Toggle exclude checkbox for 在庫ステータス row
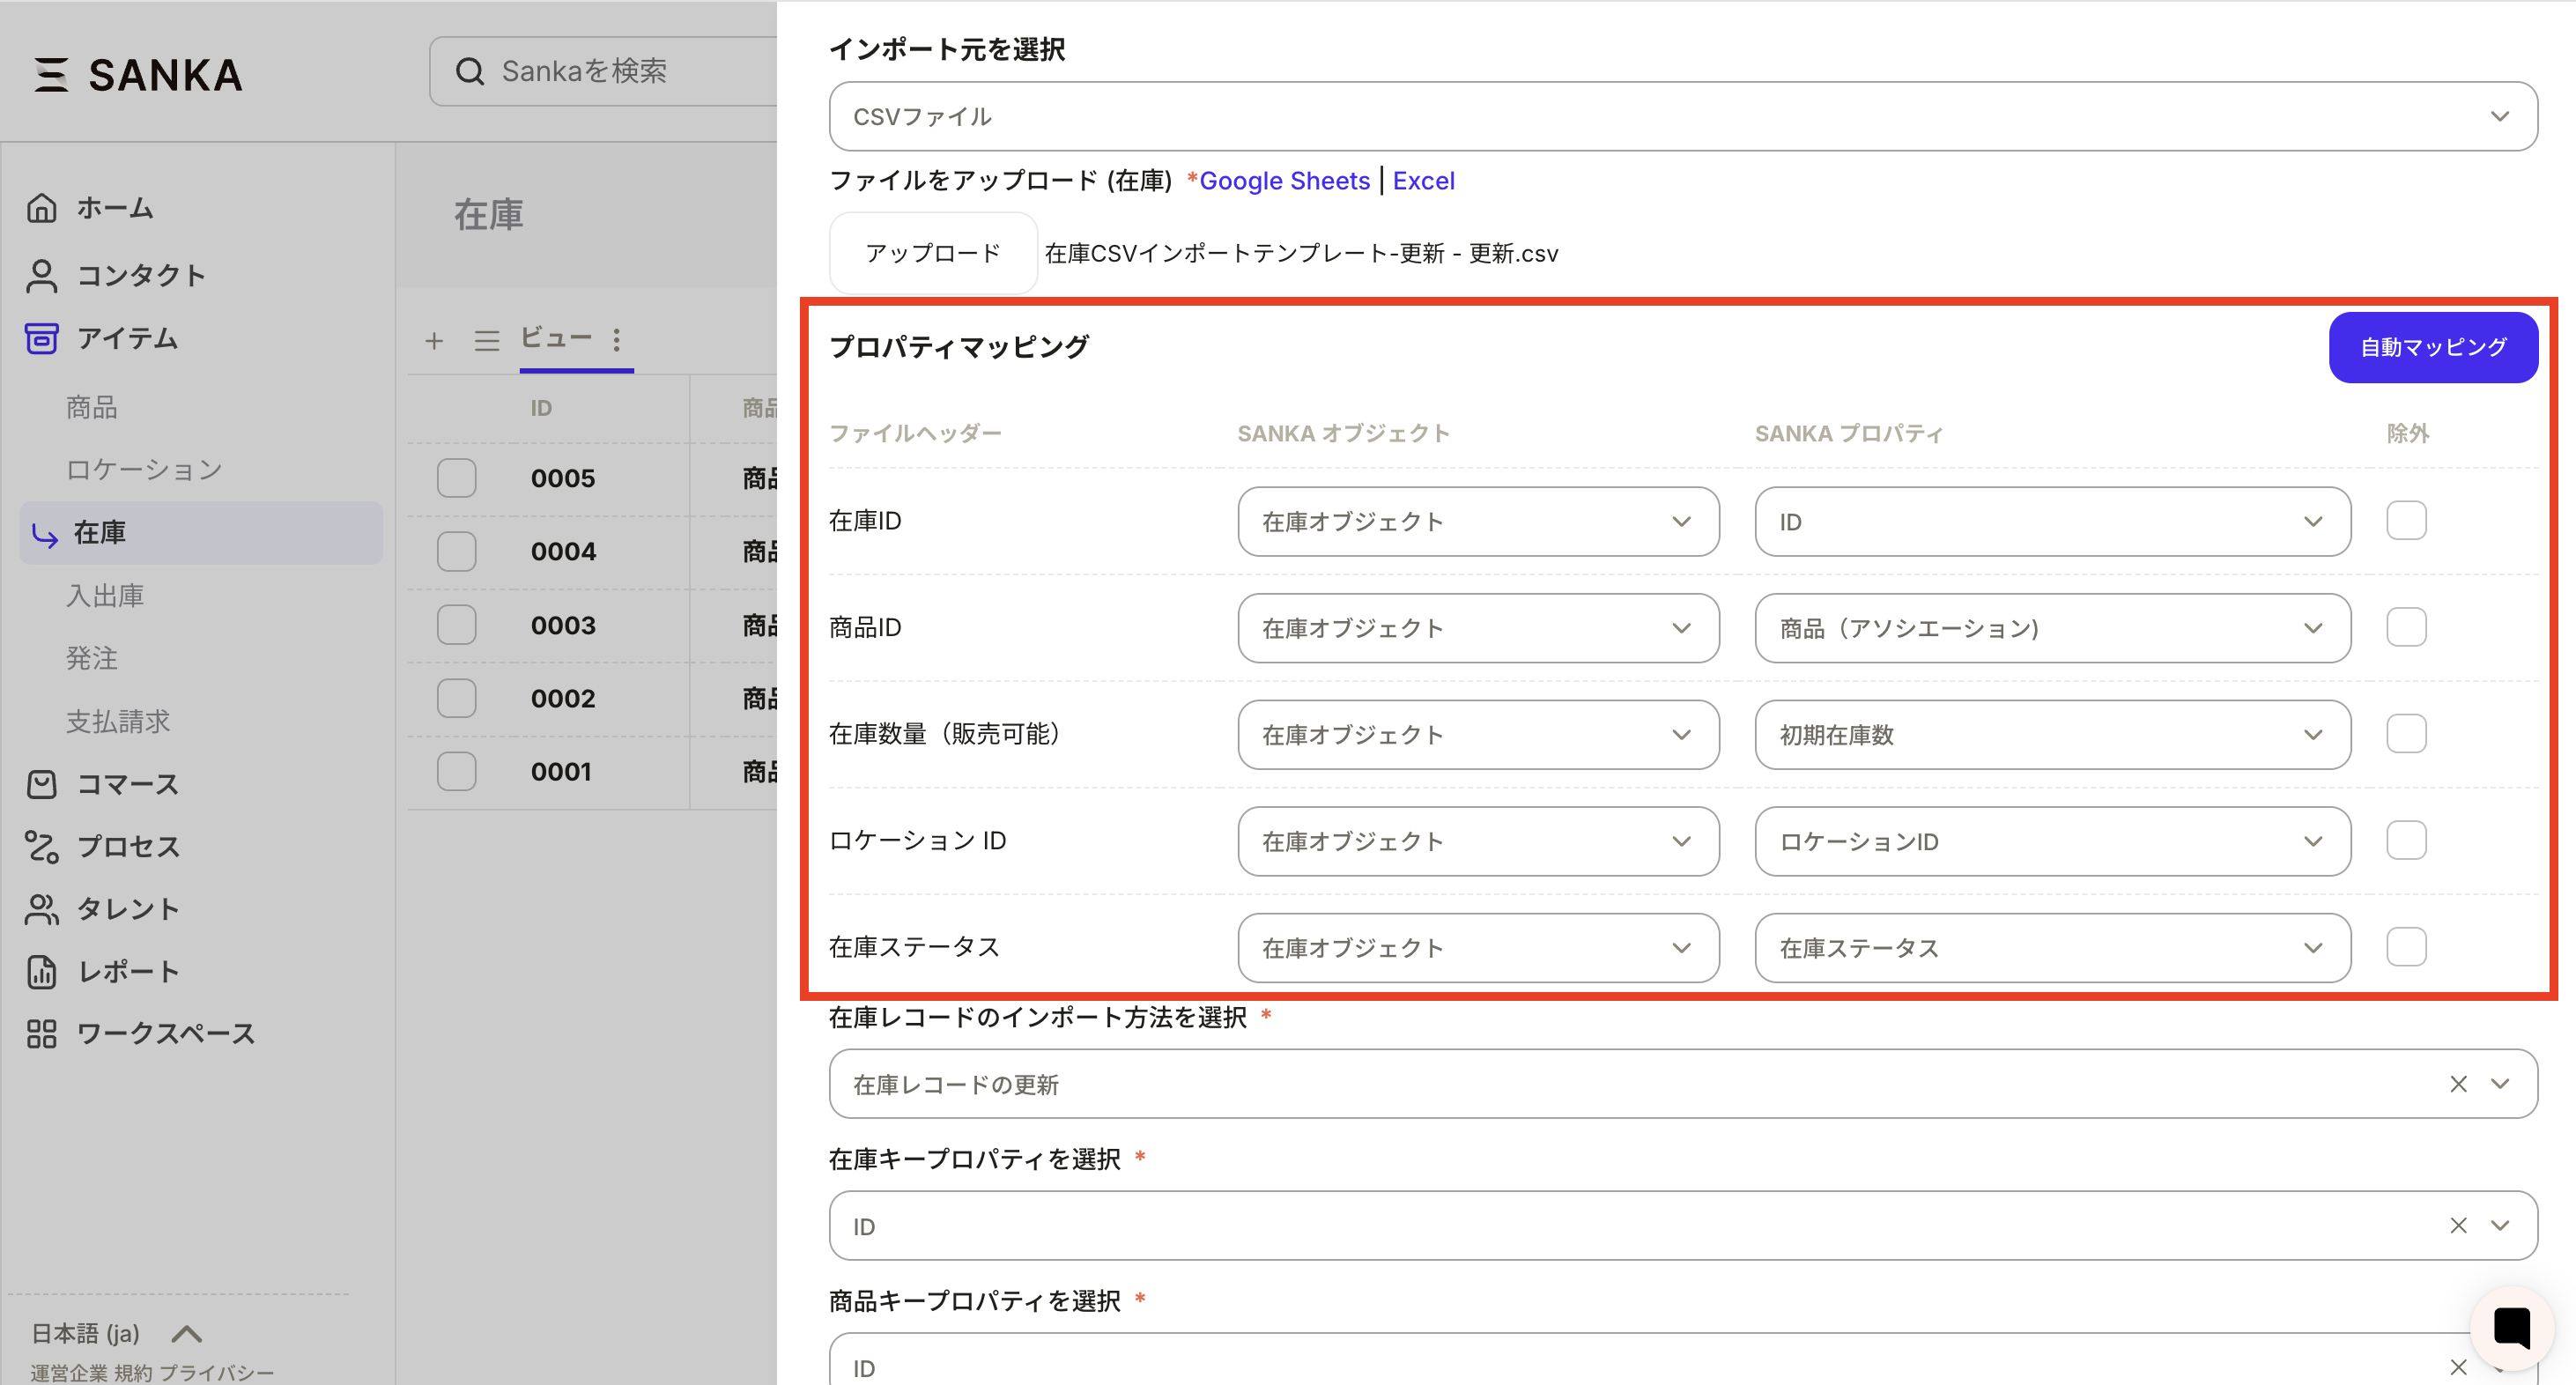The image size is (2576, 1385). [x=2406, y=947]
